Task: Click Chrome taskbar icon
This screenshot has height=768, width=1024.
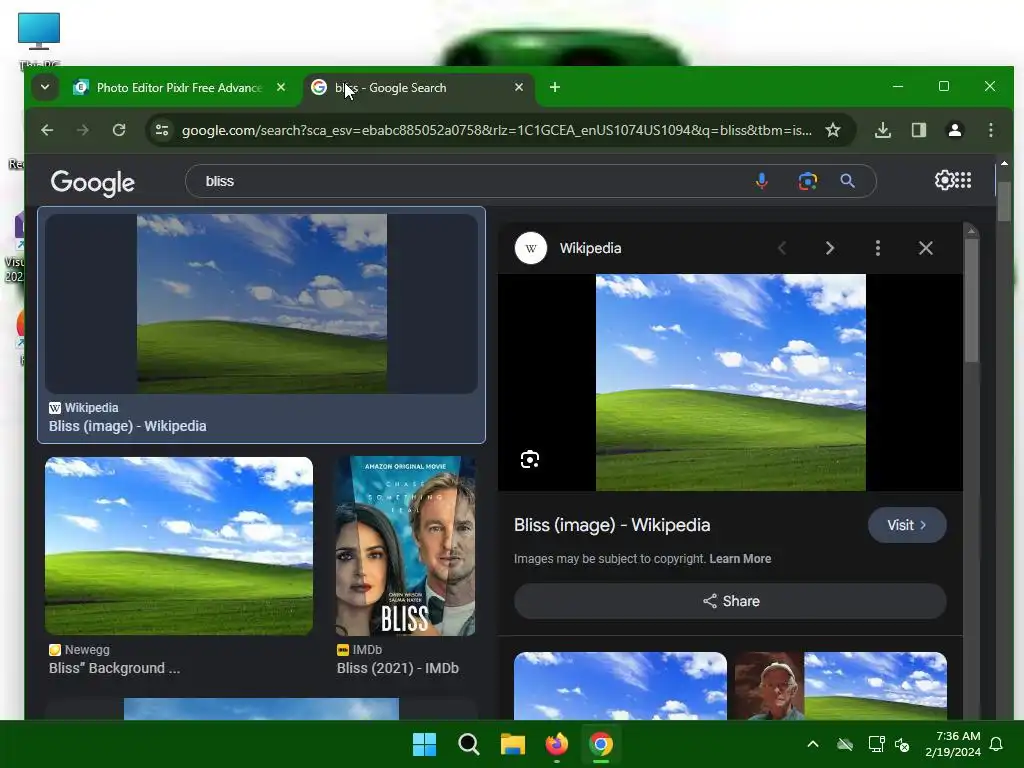Action: point(601,744)
